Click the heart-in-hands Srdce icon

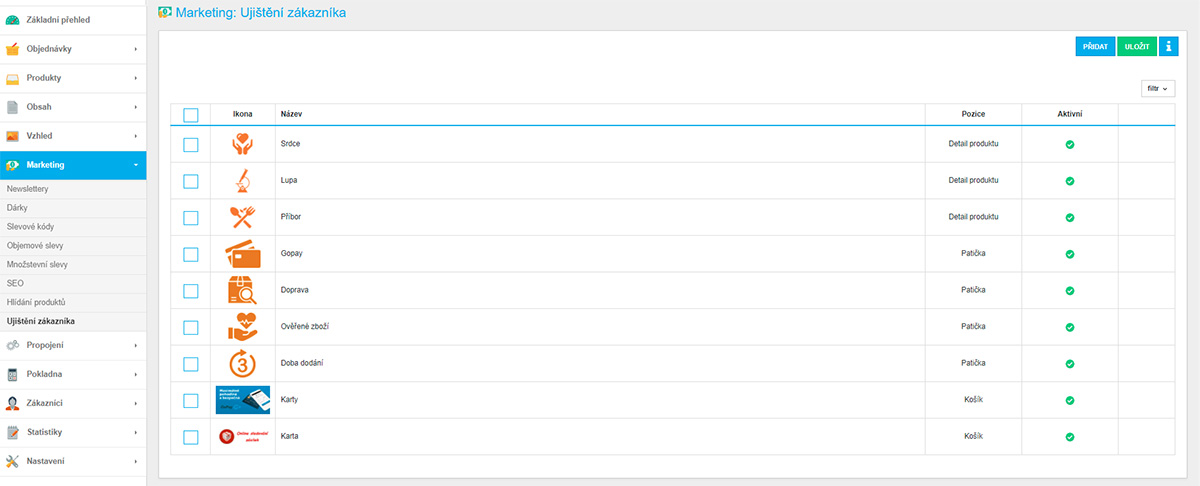242,144
